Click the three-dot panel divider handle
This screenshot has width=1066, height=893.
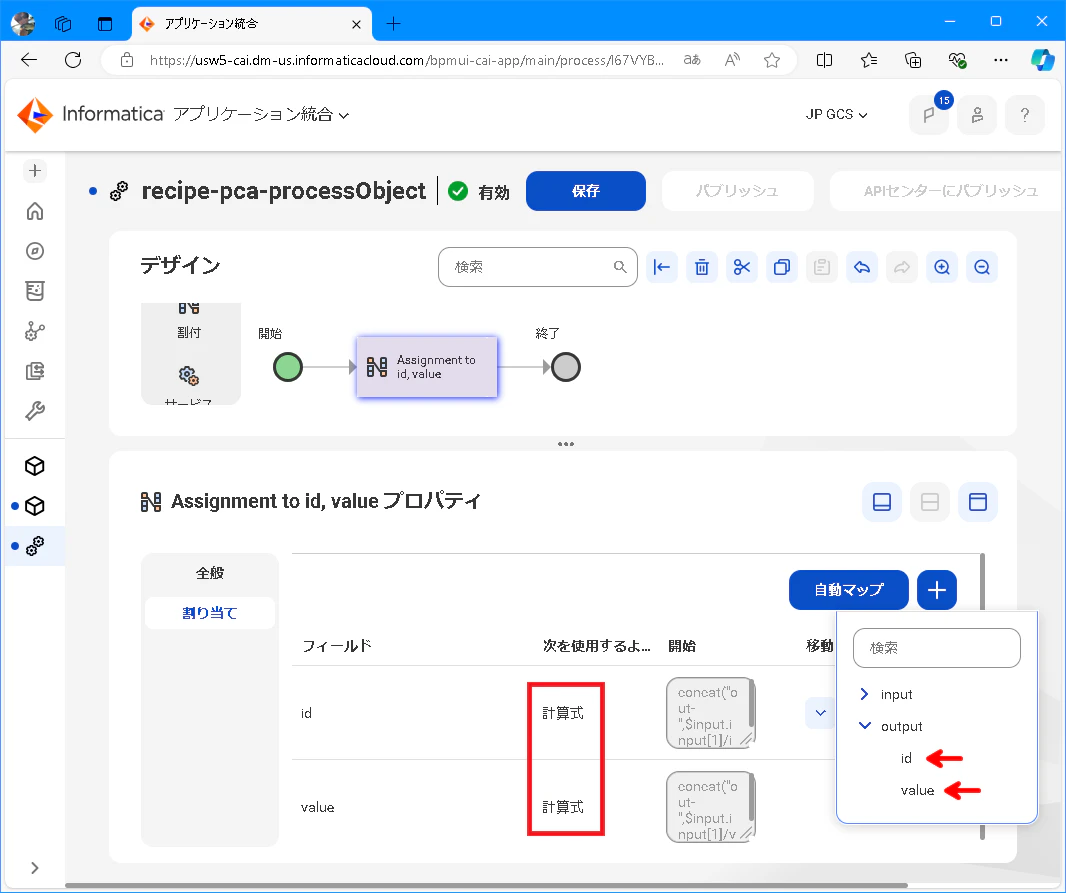tap(566, 444)
